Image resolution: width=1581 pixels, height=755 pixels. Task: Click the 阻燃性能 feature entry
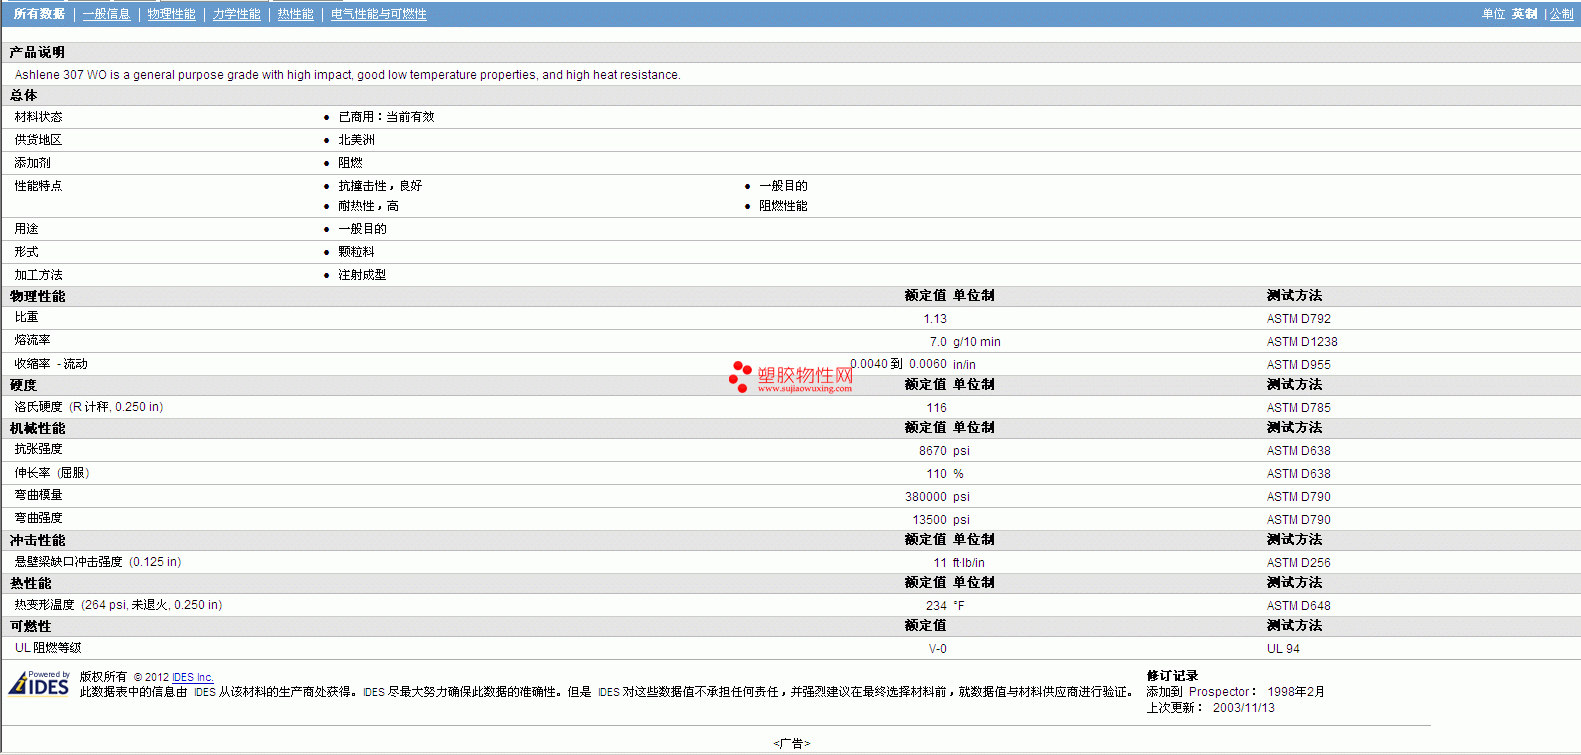783,206
